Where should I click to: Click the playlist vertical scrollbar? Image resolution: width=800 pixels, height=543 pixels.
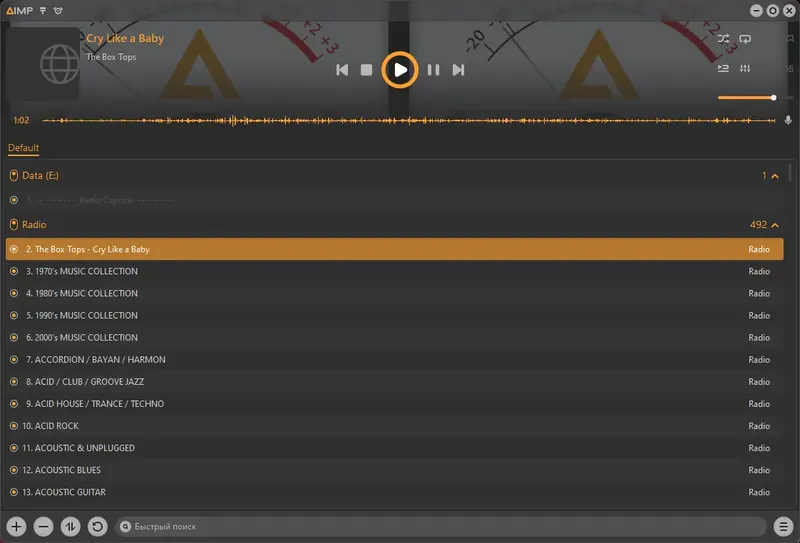coord(790,172)
